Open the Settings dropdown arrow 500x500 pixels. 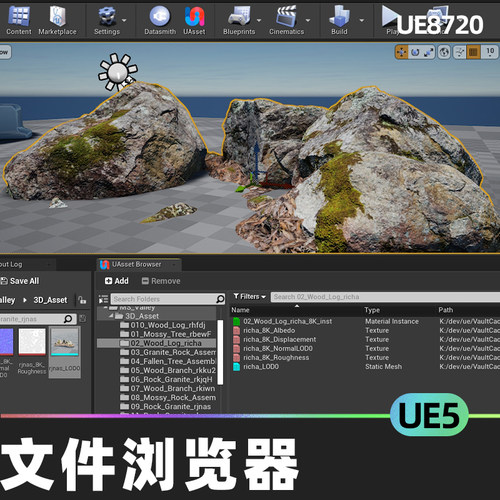124,20
